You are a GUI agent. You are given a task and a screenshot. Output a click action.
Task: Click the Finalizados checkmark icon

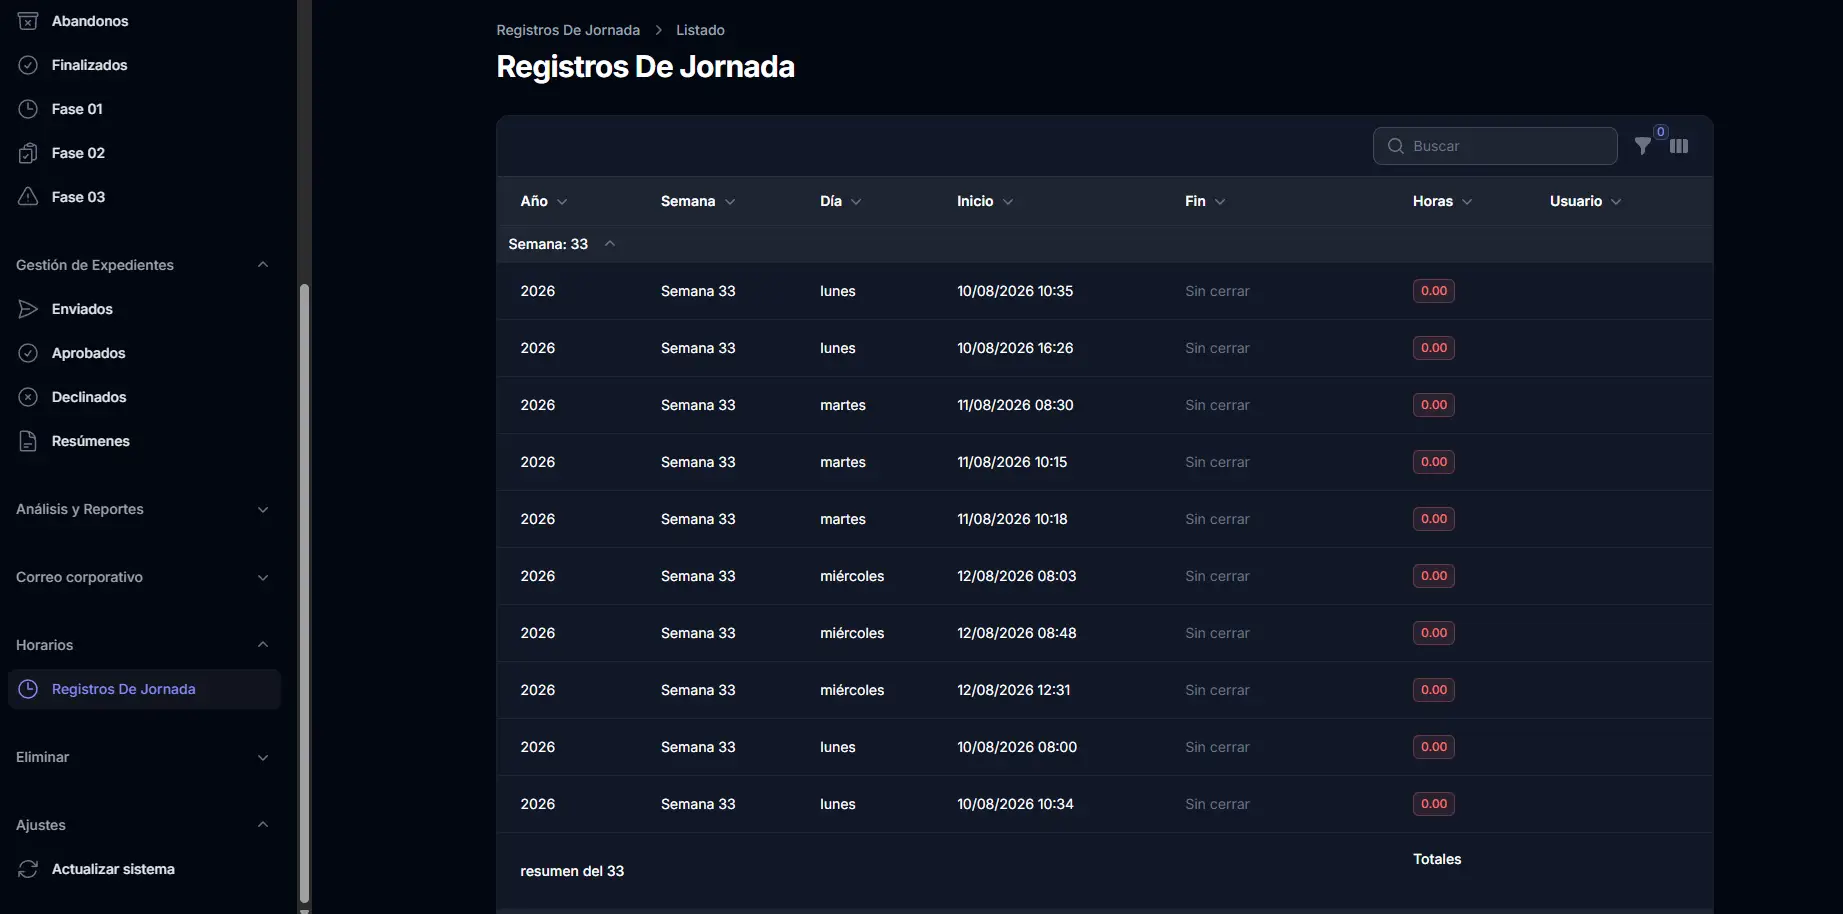point(28,65)
